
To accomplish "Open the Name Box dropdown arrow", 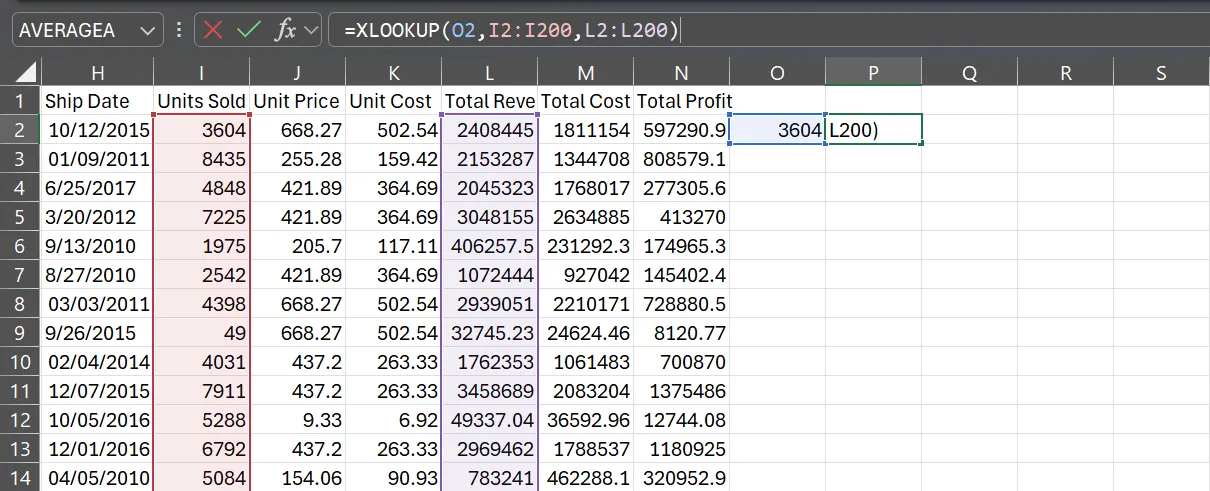I will (x=148, y=30).
